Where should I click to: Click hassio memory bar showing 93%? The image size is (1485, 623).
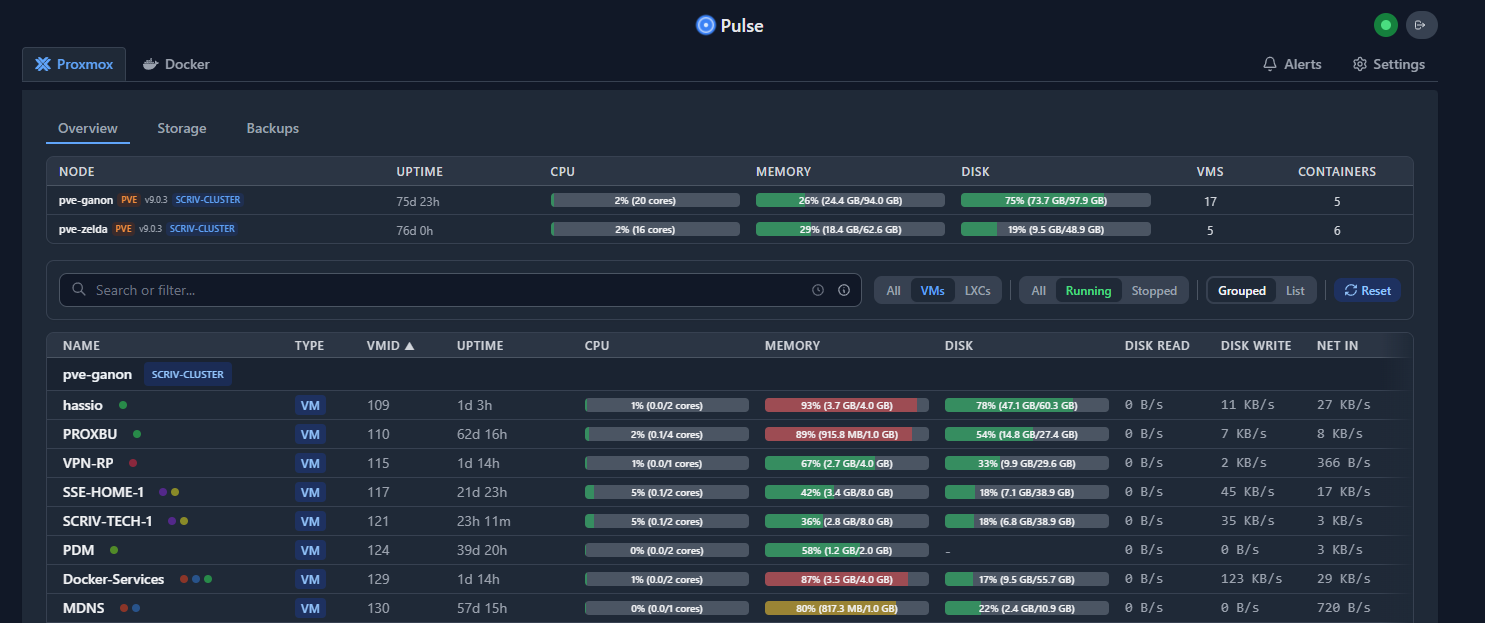coord(847,405)
